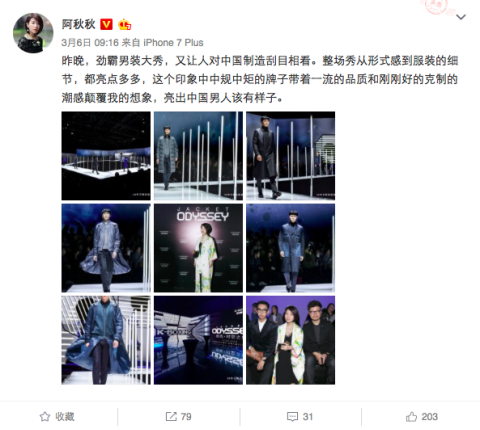This screenshot has width=480, height=430.
Task: Open the author's profile avatar
Action: tap(33, 33)
